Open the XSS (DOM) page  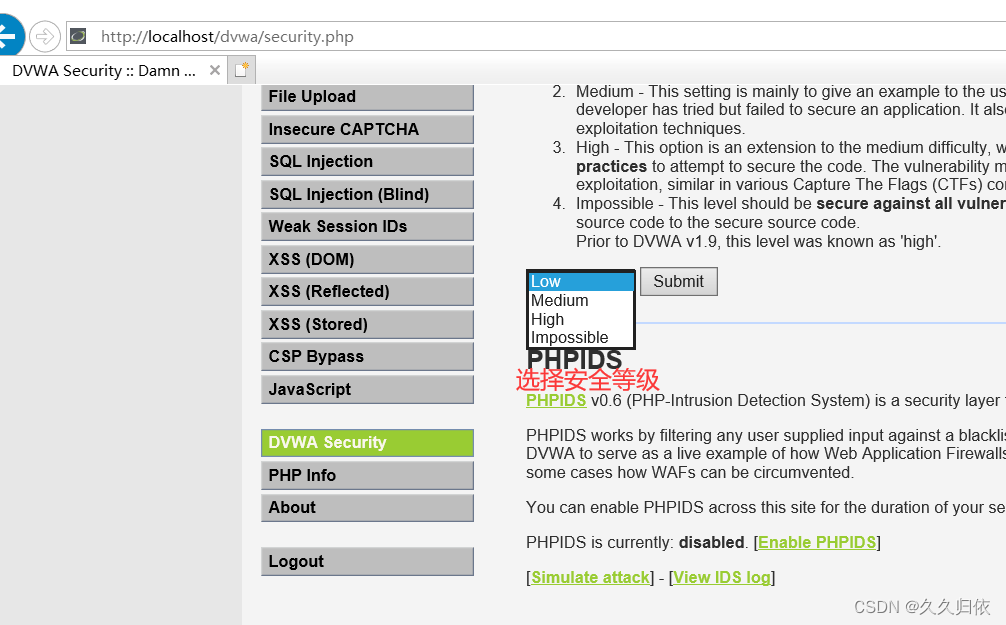click(367, 259)
